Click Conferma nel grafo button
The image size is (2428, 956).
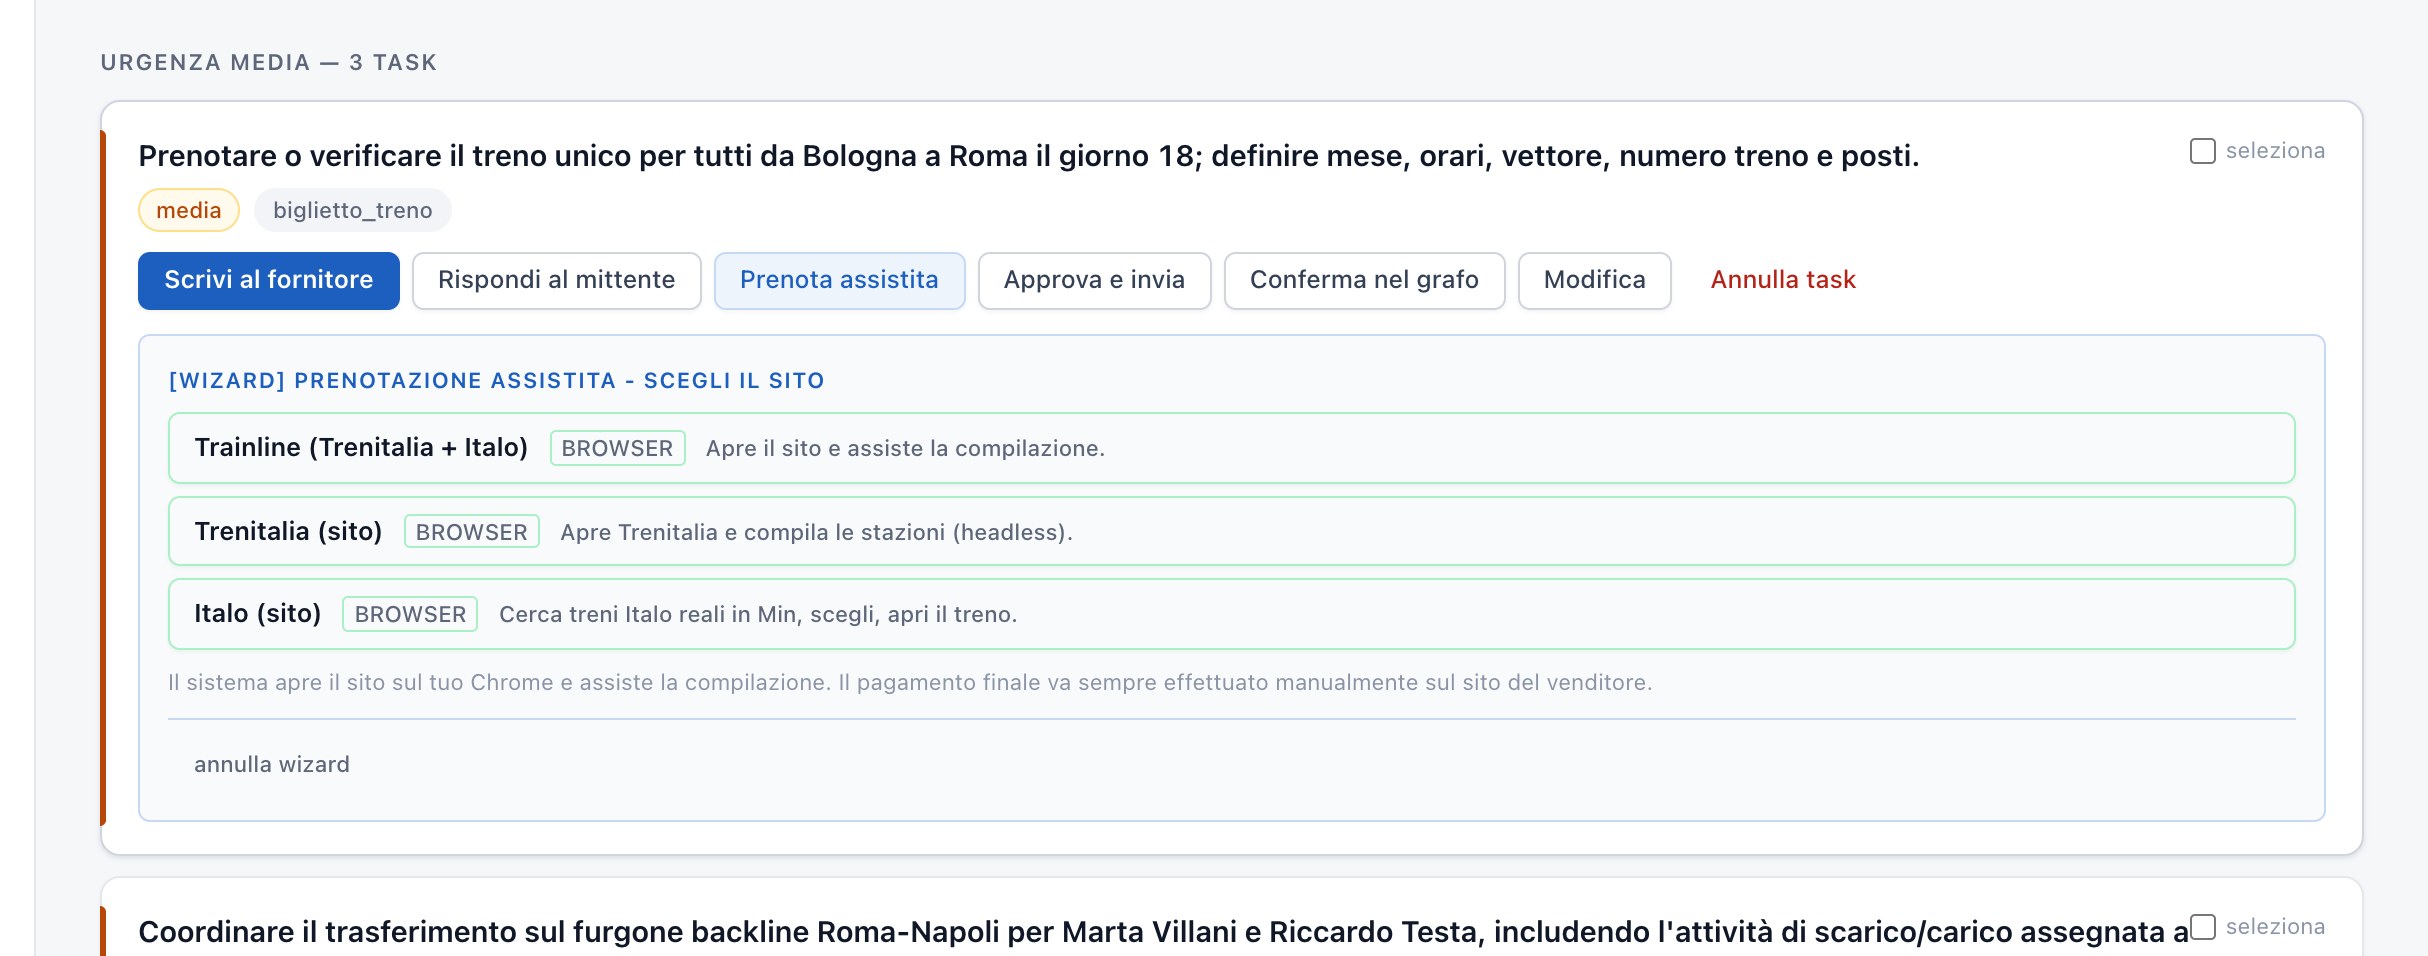tap(1364, 280)
